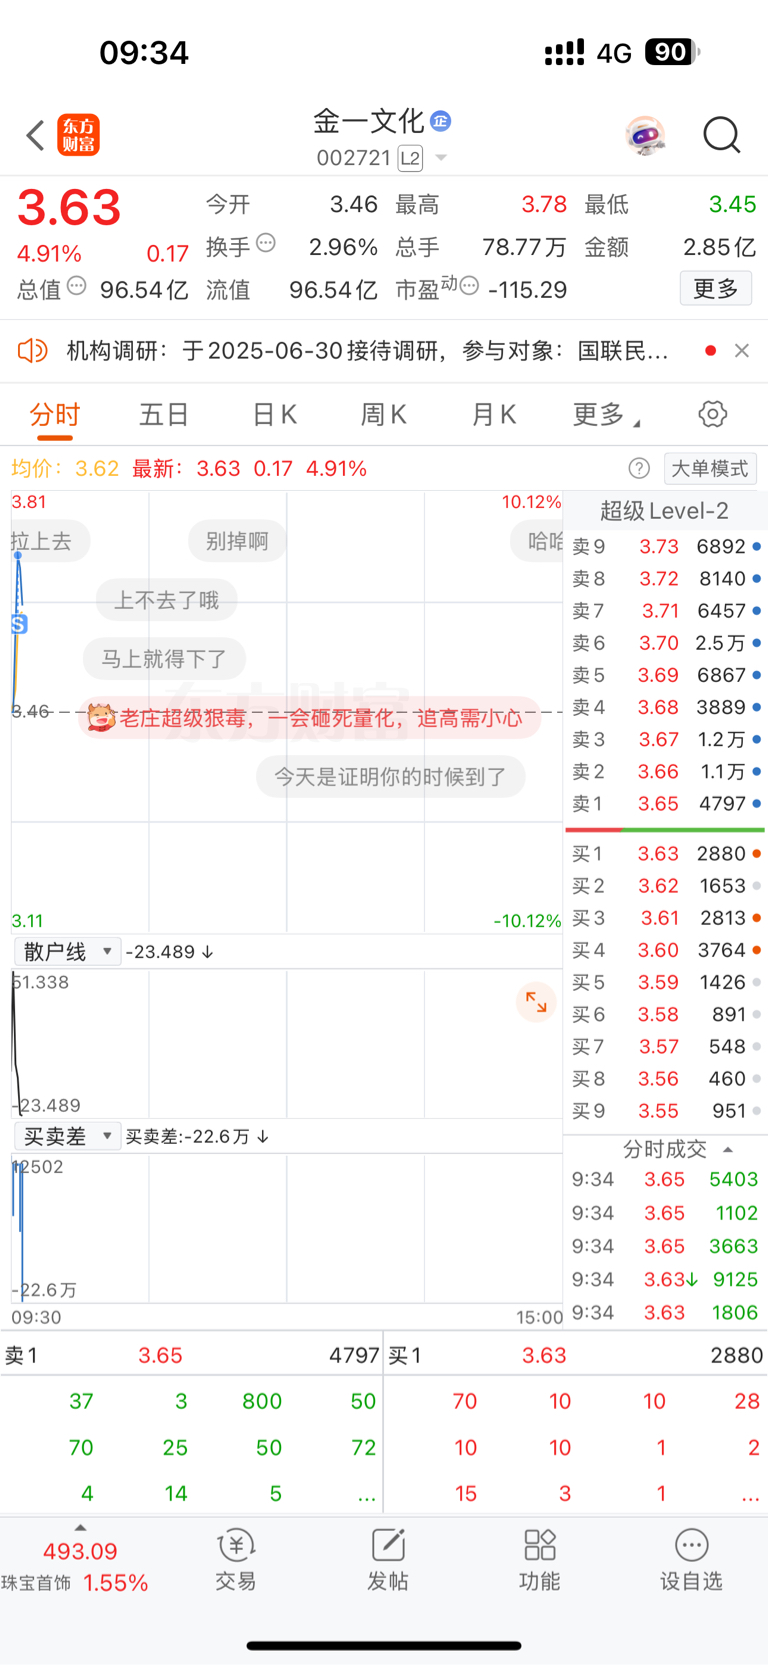This screenshot has width=768, height=1665.
Task: Tap the blue enterprise badge beside 金一文化
Action: click(440, 121)
